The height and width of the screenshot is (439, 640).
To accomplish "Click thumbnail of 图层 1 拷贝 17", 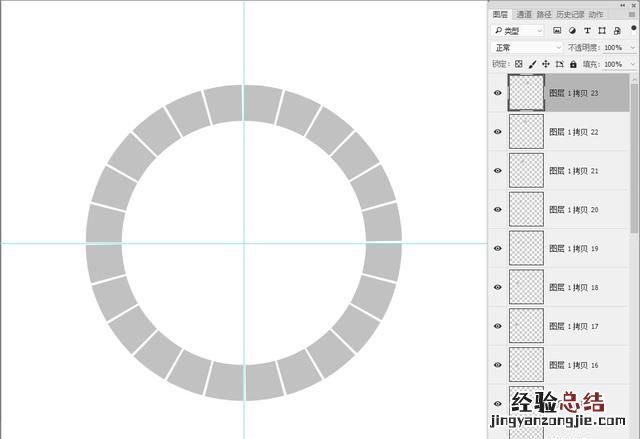I will pos(526,326).
